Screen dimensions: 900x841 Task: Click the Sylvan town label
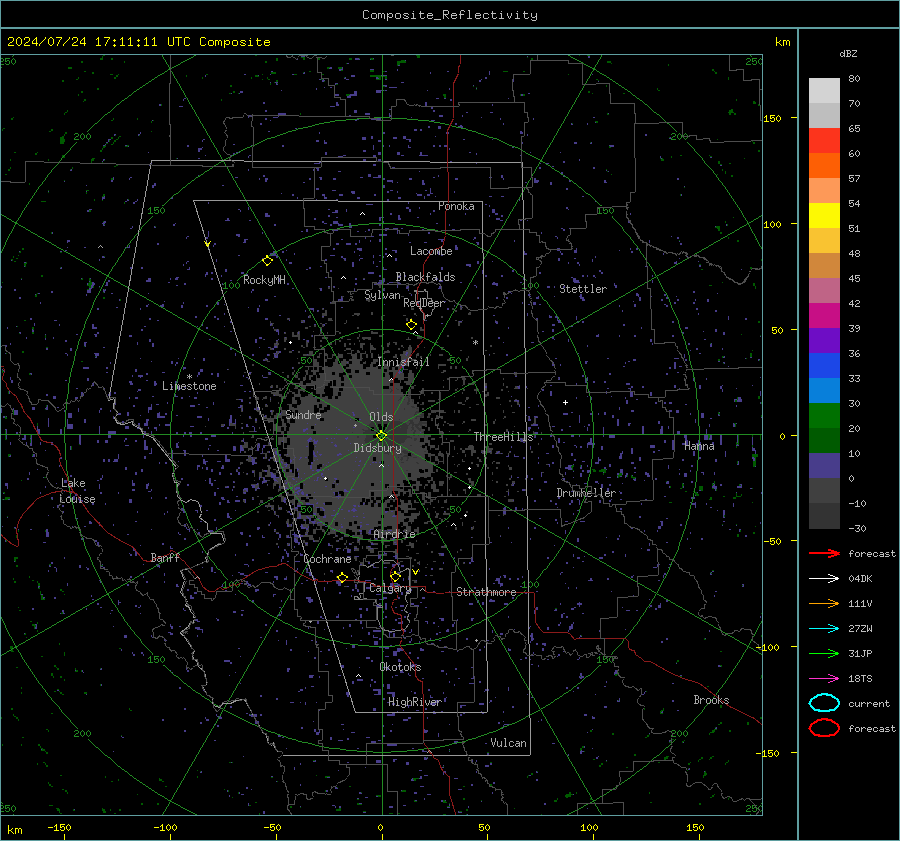click(382, 295)
